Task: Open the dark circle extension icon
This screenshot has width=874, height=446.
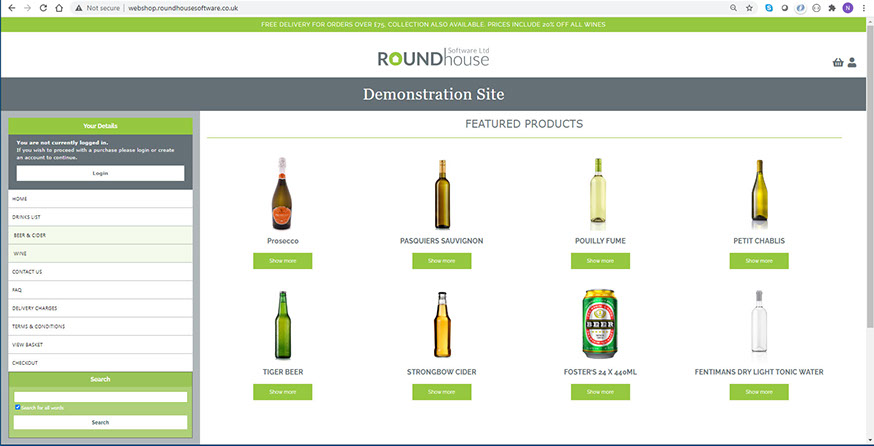Action: [x=784, y=8]
